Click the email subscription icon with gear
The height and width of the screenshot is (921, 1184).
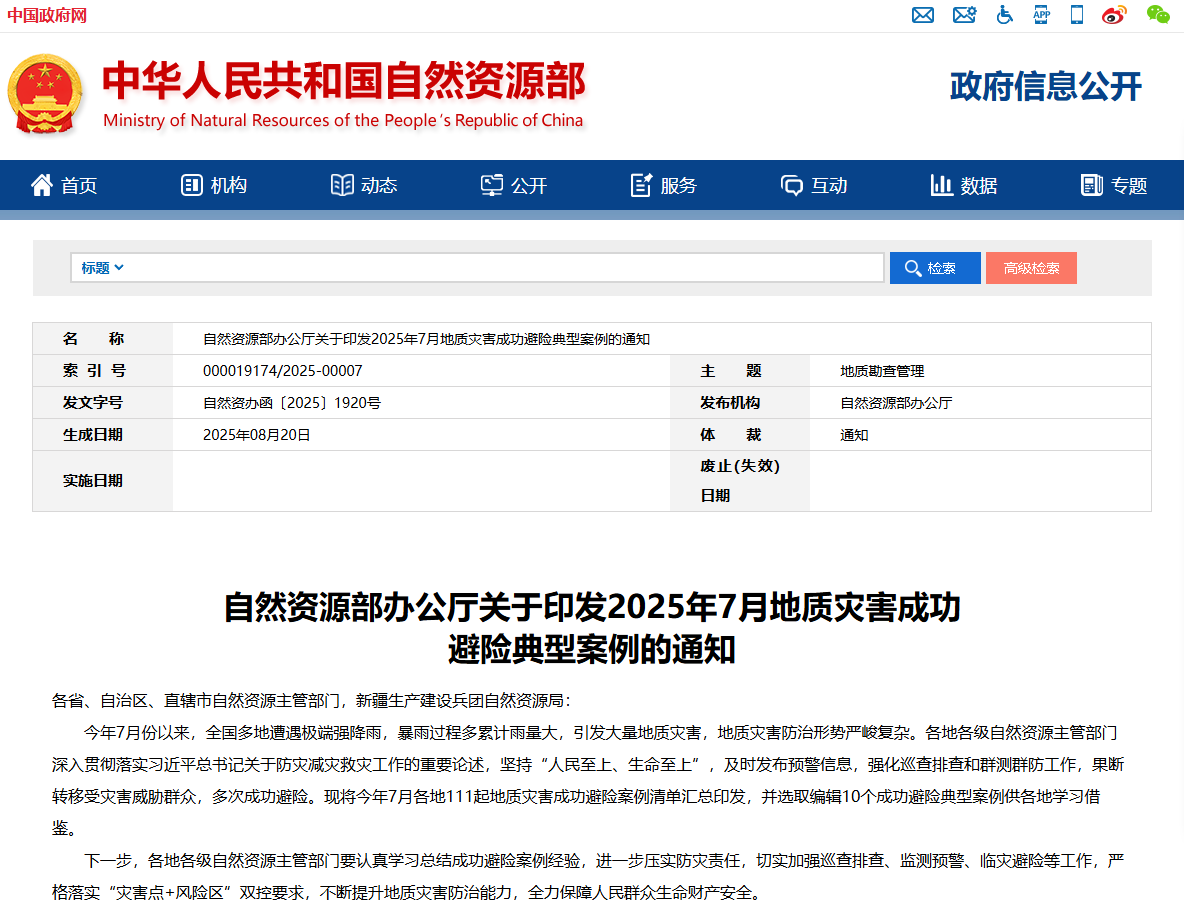tap(964, 15)
